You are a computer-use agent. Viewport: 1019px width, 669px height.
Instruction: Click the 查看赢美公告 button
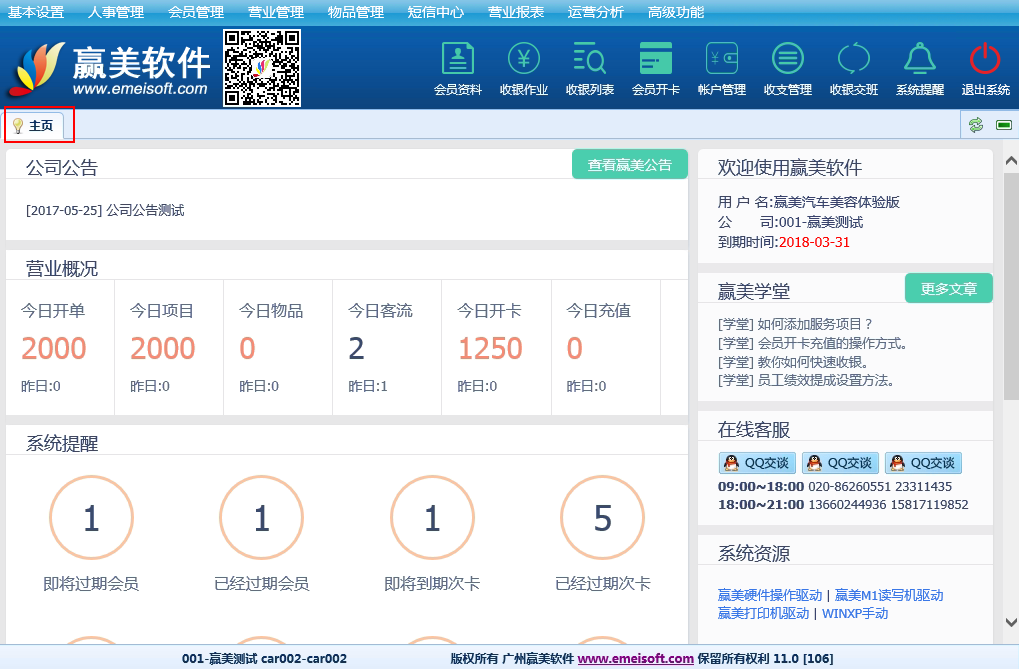[x=630, y=165]
